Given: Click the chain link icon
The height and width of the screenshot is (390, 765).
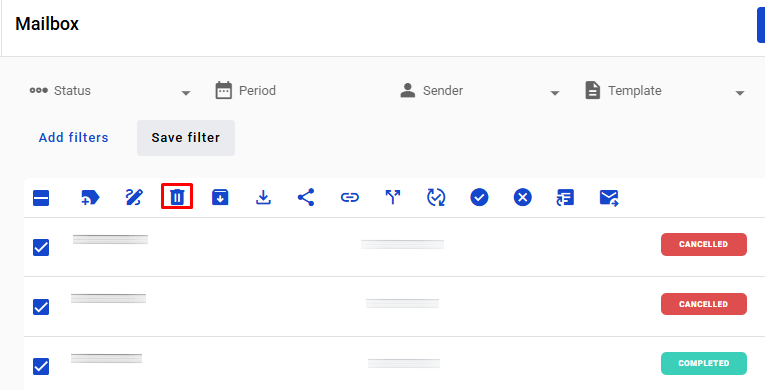Looking at the screenshot, I should [x=349, y=197].
